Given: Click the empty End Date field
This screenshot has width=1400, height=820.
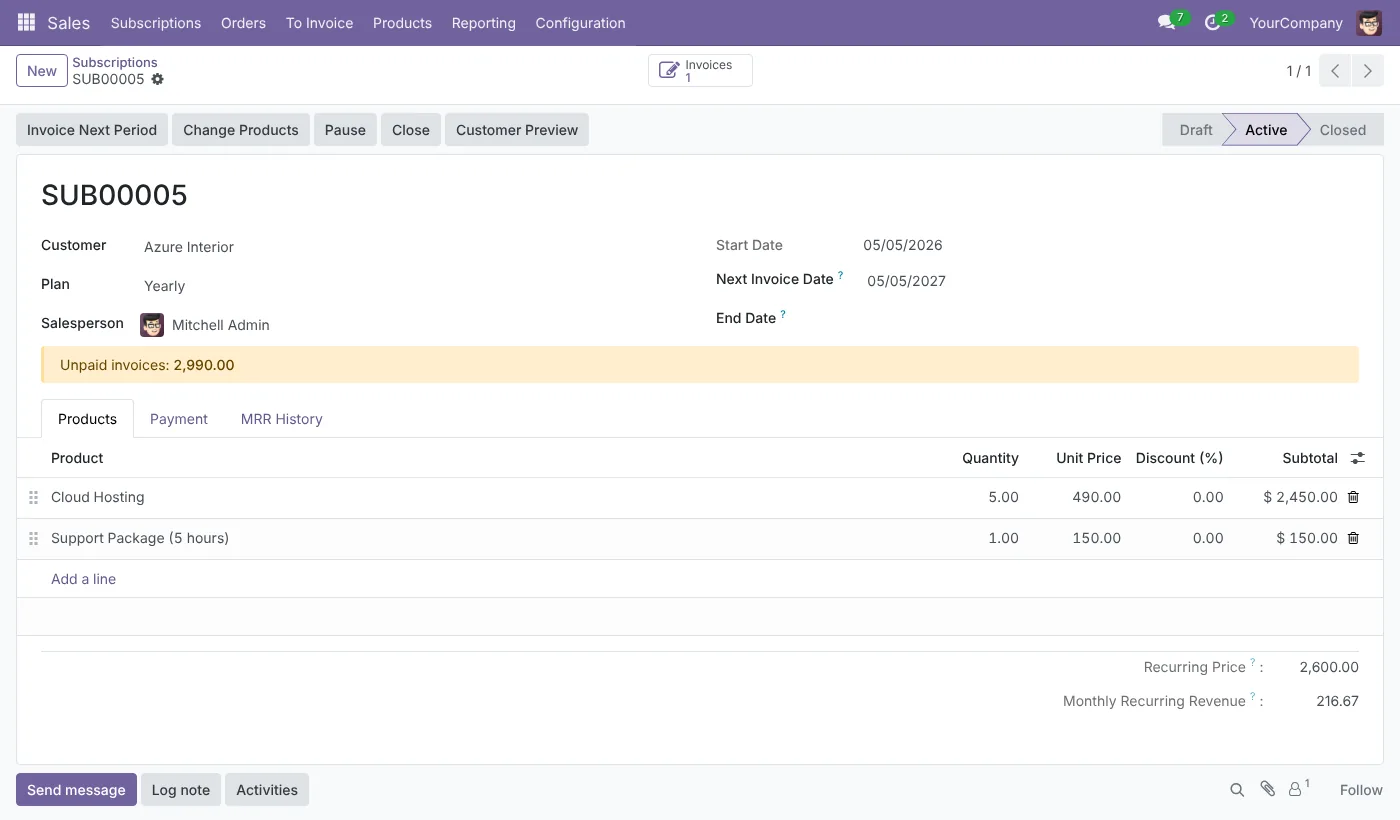Looking at the screenshot, I should pos(1110,318).
